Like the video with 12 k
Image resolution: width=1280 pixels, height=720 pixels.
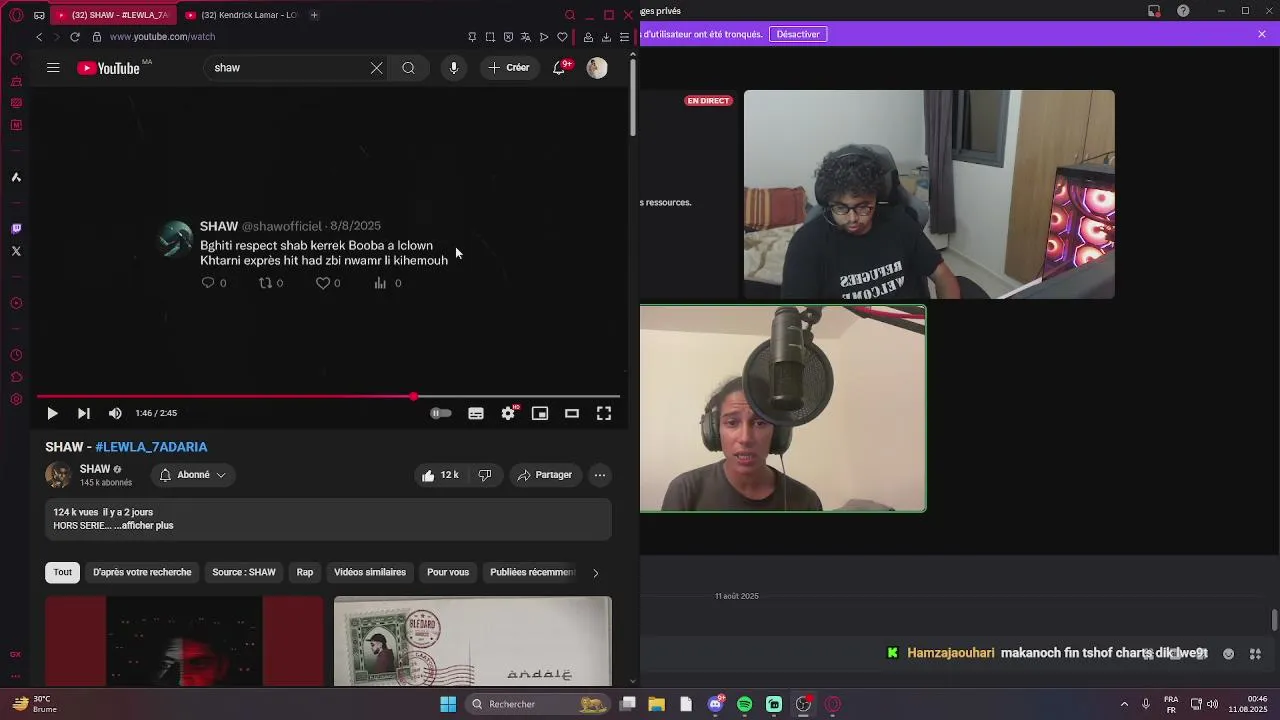click(440, 475)
